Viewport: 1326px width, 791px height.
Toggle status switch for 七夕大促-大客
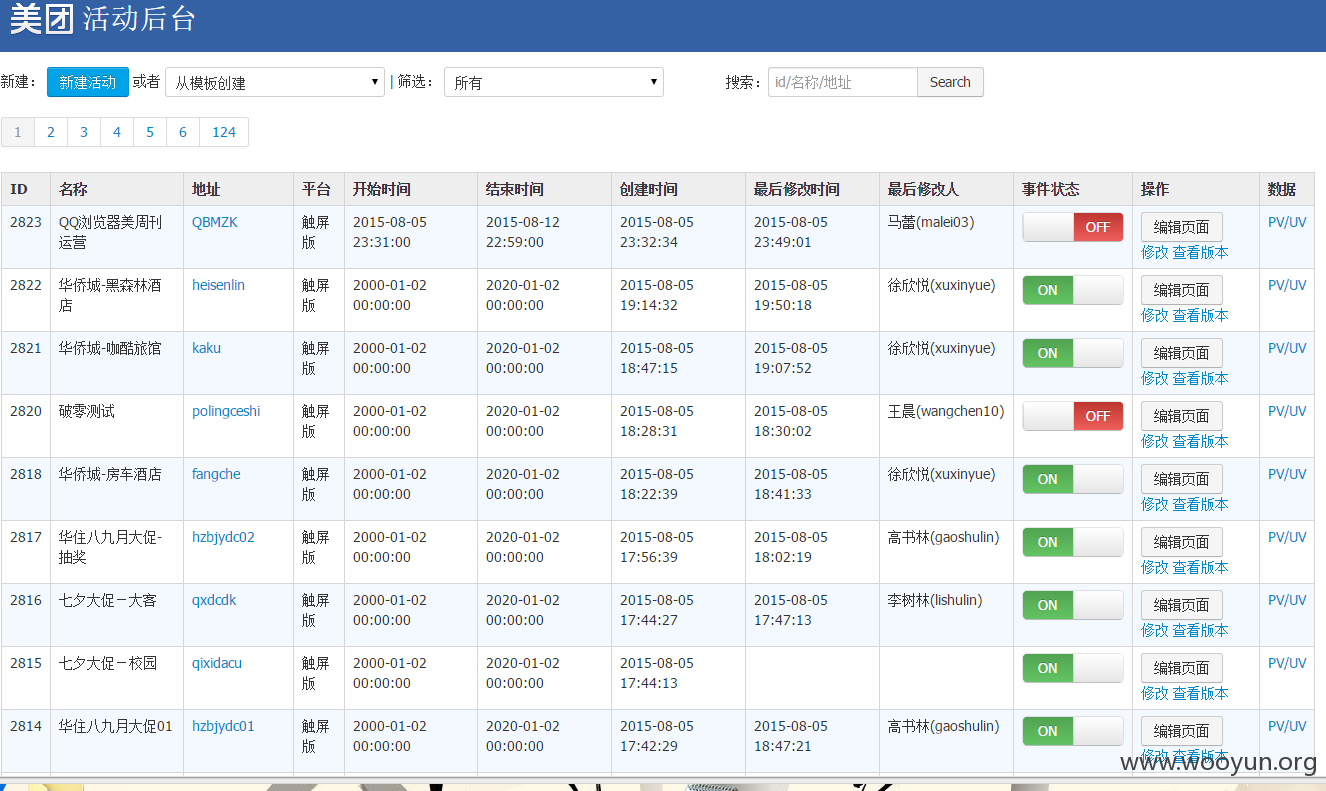1072,605
